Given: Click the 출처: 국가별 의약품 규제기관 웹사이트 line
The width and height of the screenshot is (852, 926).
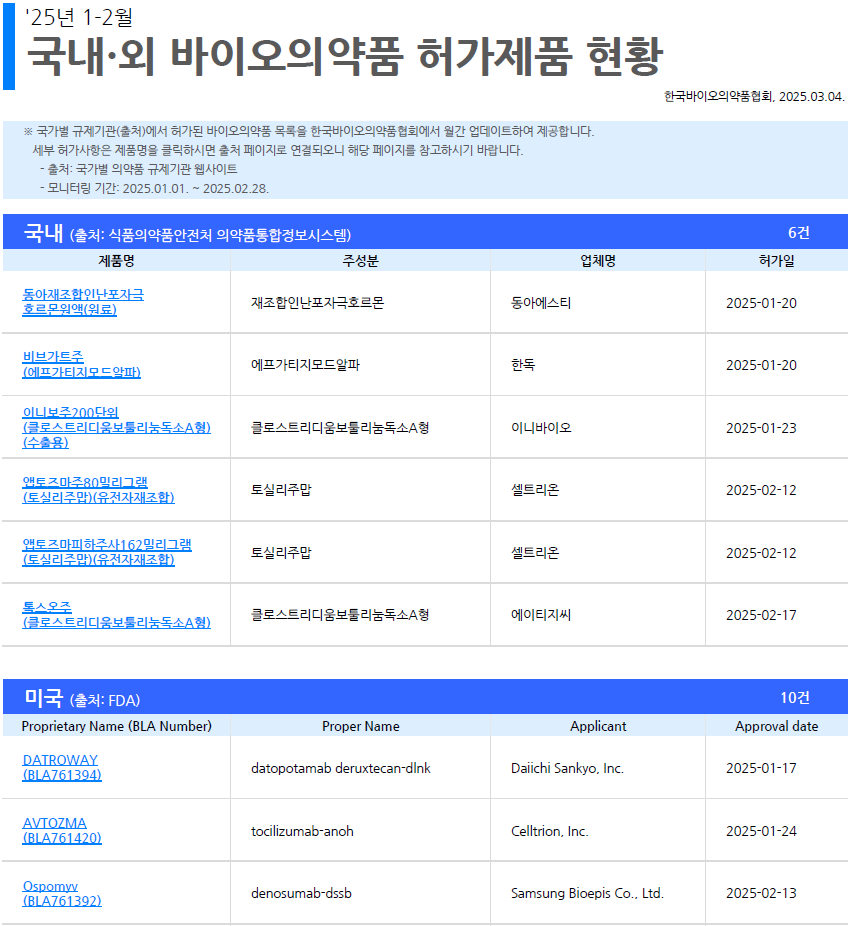Looking at the screenshot, I should tap(139, 169).
